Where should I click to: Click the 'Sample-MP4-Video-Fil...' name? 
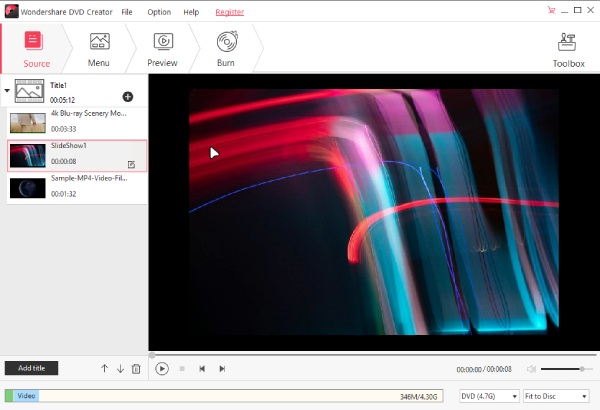click(89, 178)
